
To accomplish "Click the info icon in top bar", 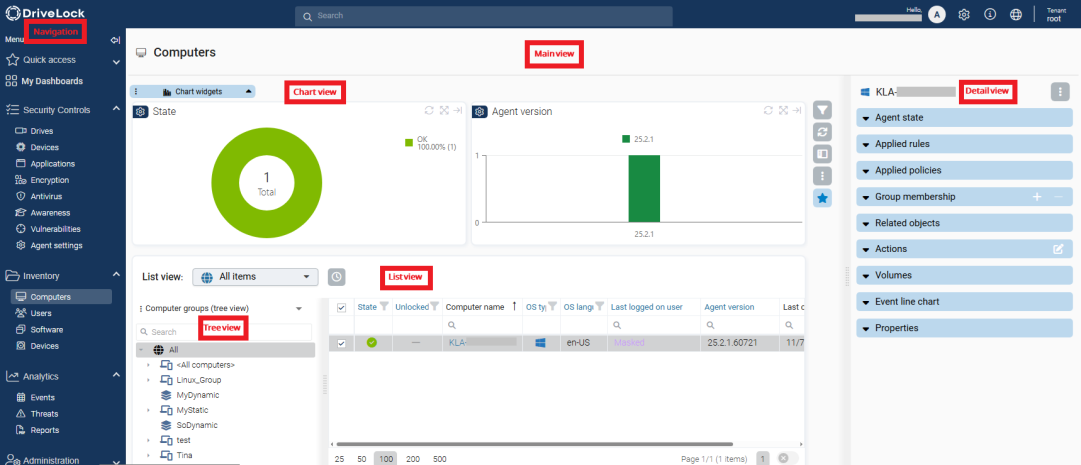I will pos(990,15).
